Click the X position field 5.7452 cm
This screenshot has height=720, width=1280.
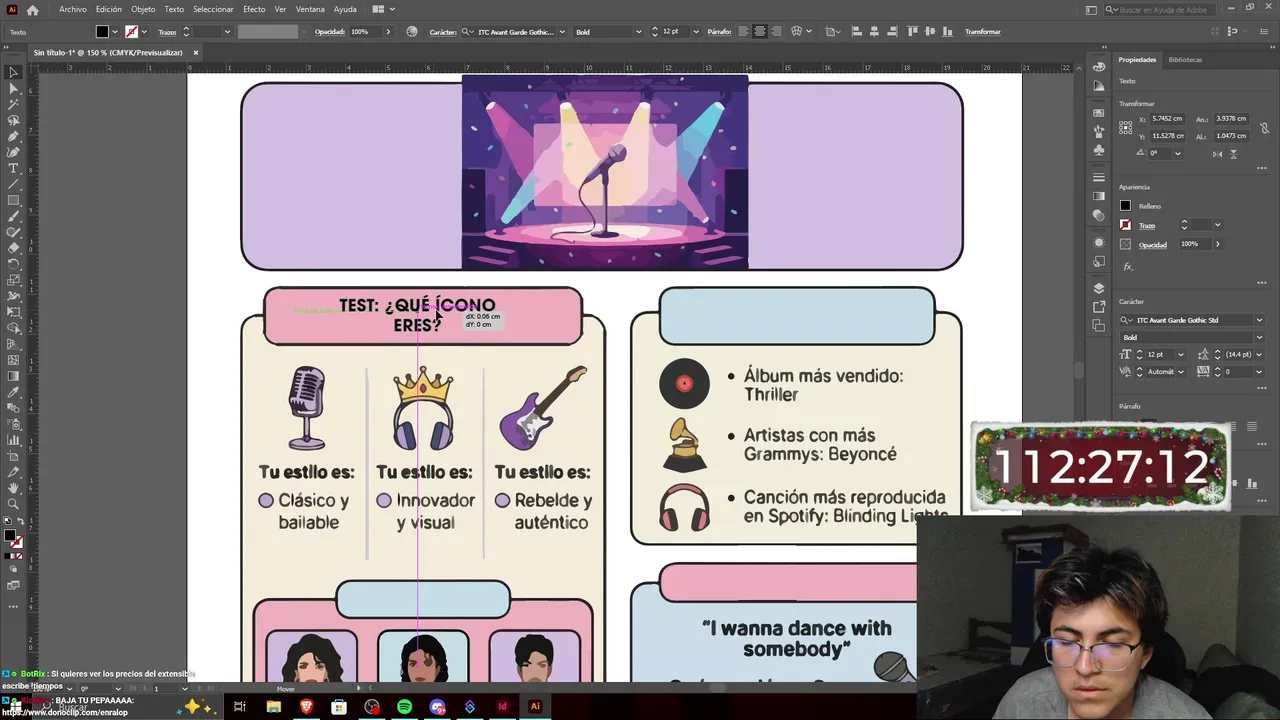coord(1167,118)
